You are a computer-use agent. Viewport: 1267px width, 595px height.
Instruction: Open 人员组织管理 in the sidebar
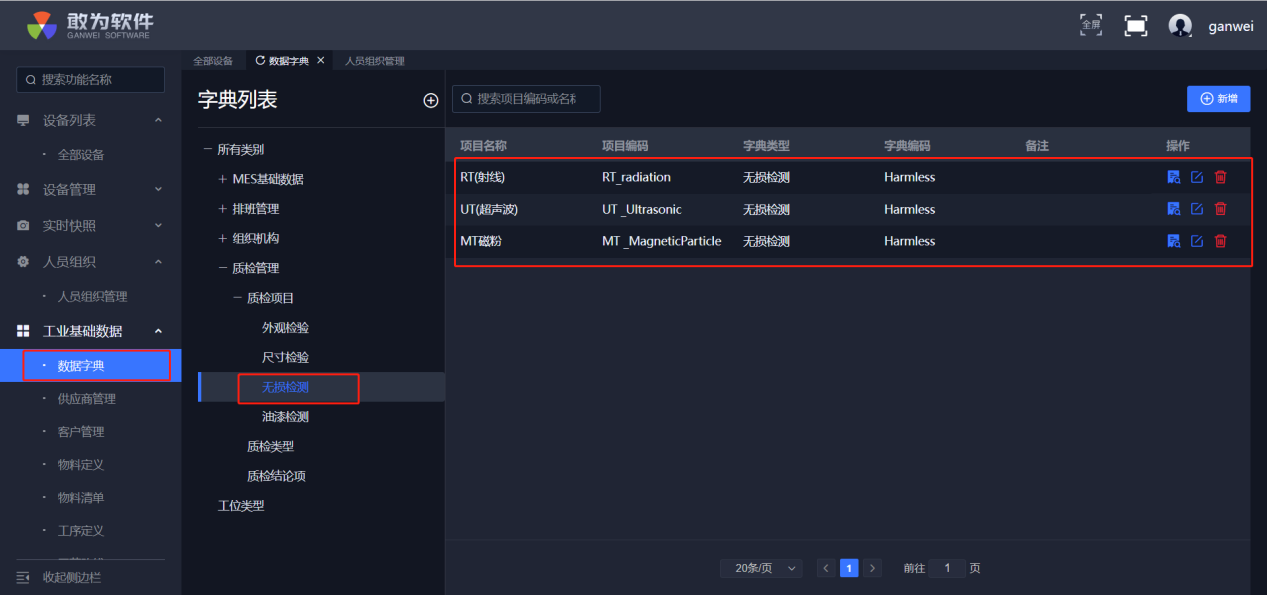(x=91, y=297)
